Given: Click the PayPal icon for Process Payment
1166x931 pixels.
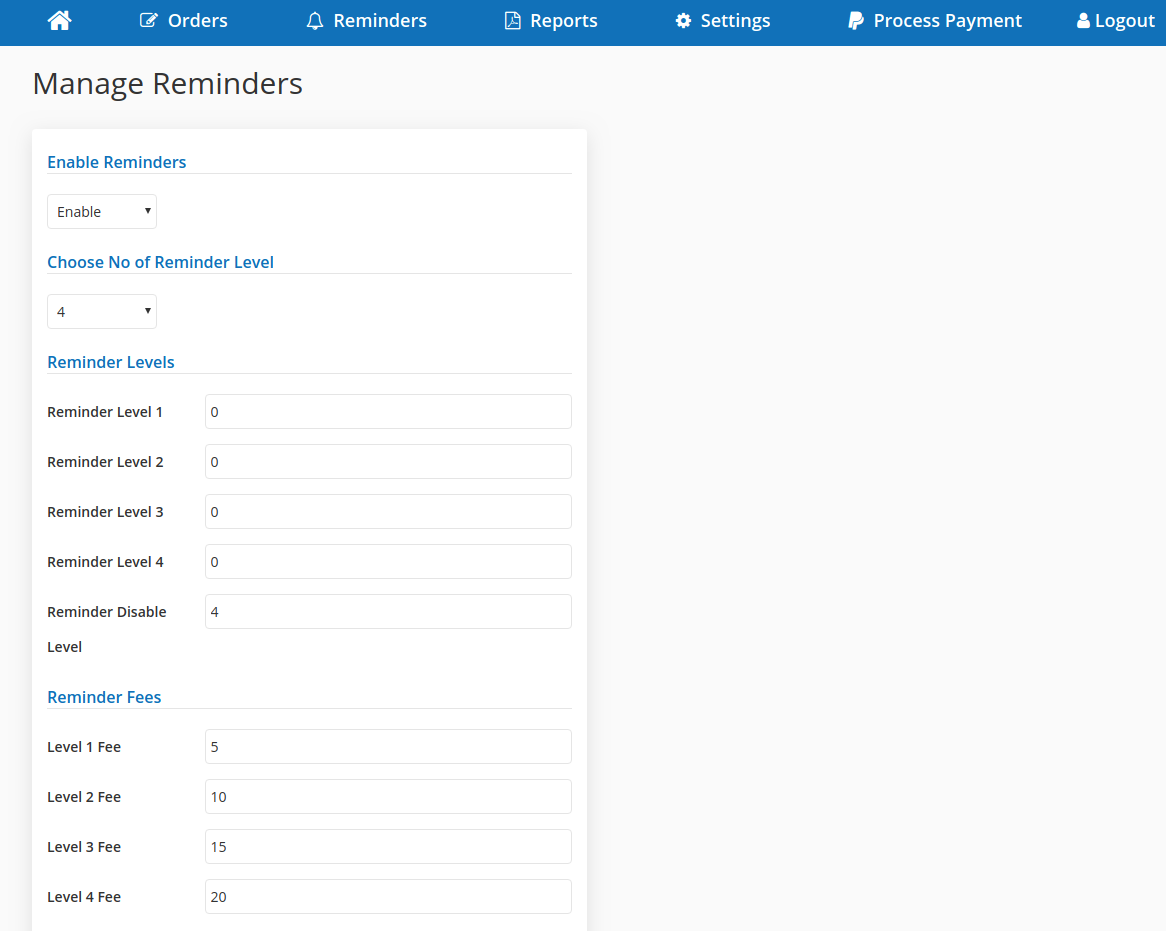Looking at the screenshot, I should pyautogui.click(x=856, y=21).
